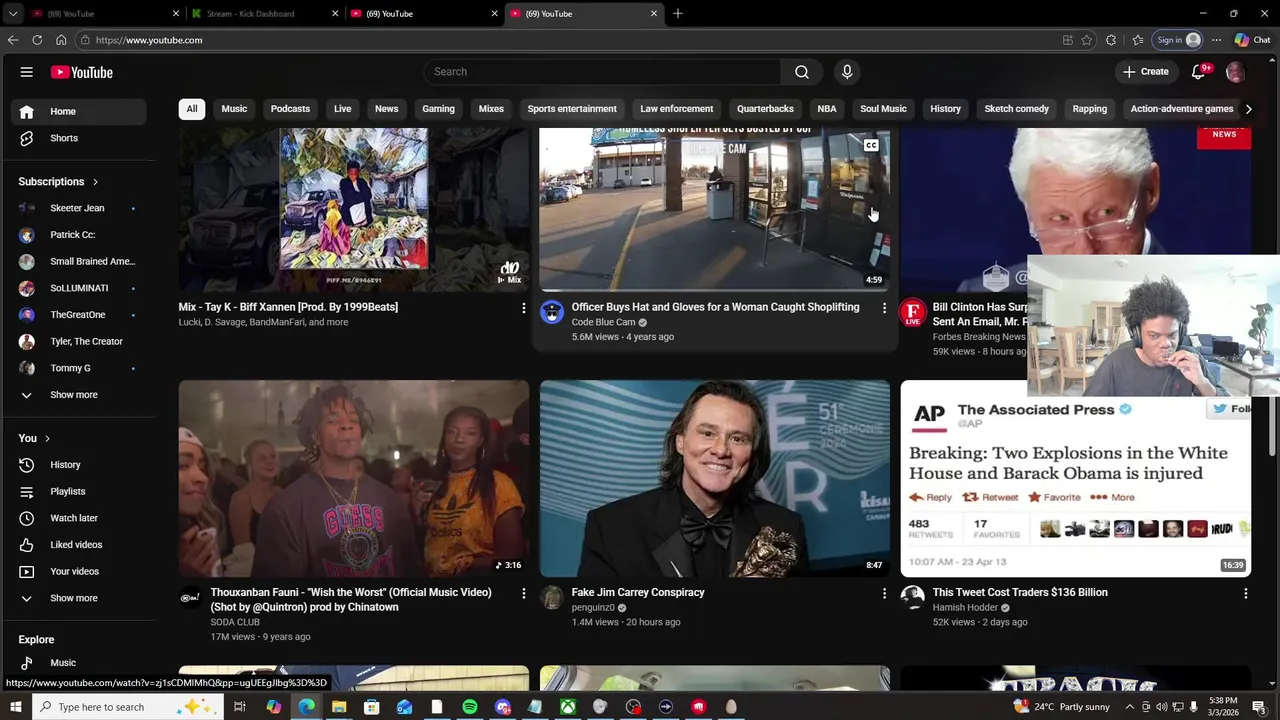Screen dimensions: 1280x720
Task: Click the browser home icon
Action: pos(61,40)
